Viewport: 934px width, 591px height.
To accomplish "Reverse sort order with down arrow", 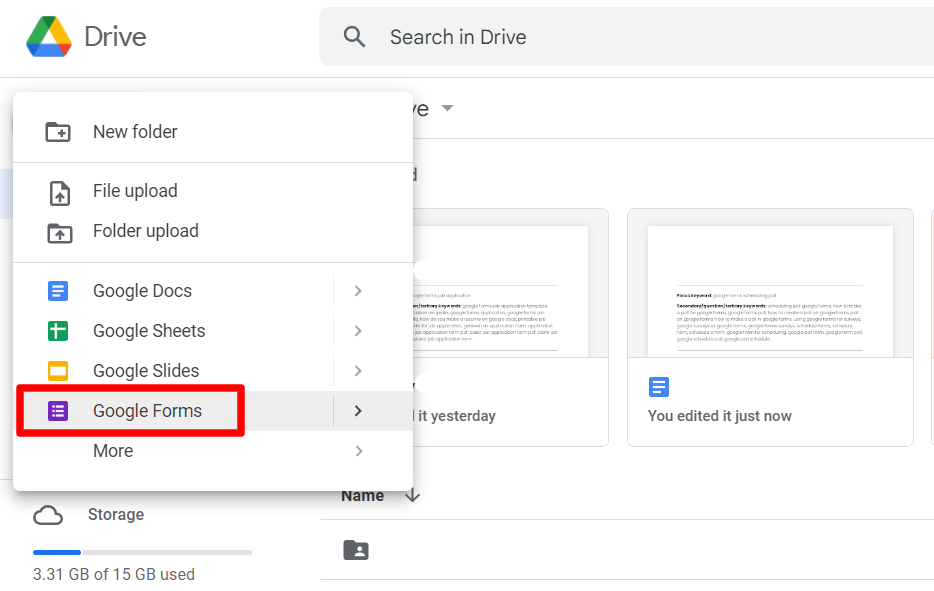I will pyautogui.click(x=412, y=495).
